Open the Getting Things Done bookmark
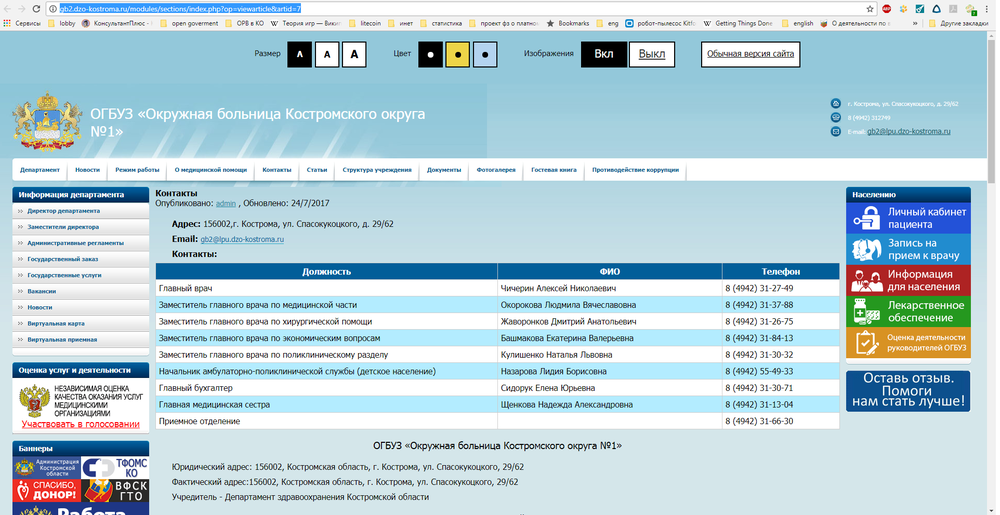The width and height of the screenshot is (1000, 515). [x=738, y=24]
